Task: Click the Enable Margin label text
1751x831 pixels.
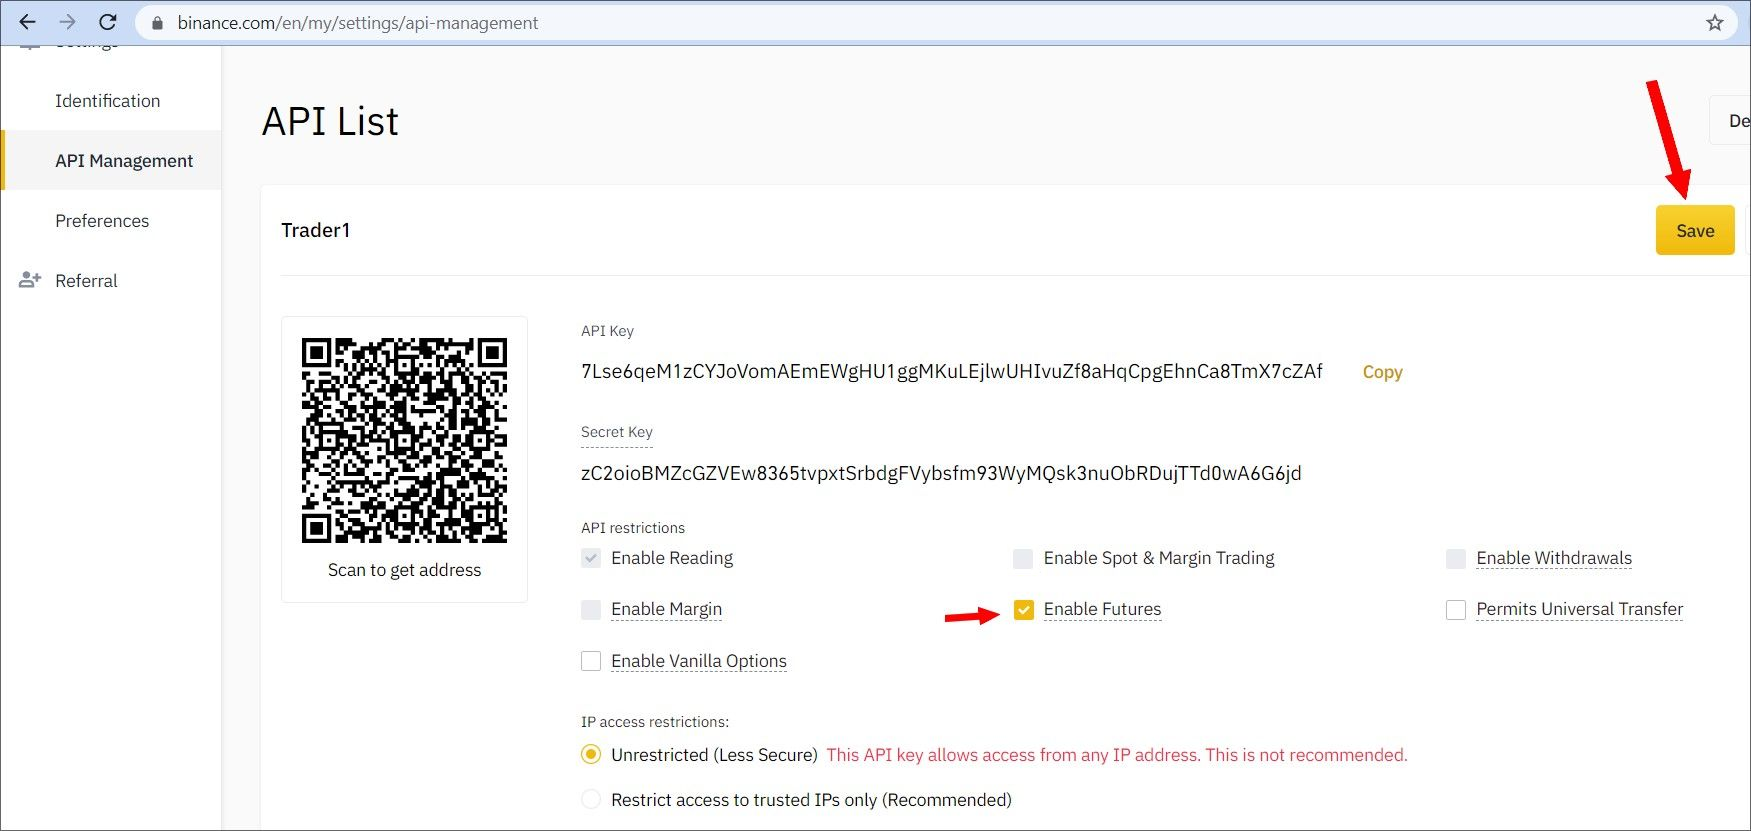Action: [x=666, y=609]
